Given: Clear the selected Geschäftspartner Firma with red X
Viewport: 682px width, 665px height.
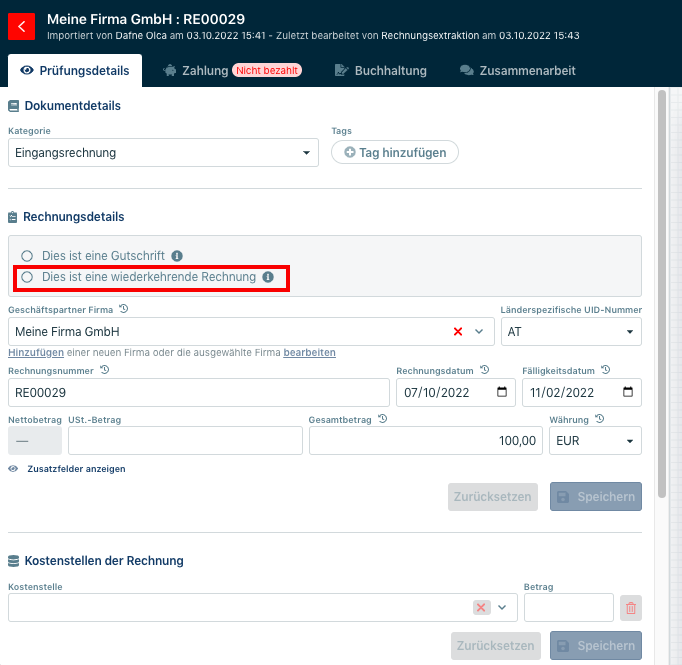Looking at the screenshot, I should [x=458, y=331].
